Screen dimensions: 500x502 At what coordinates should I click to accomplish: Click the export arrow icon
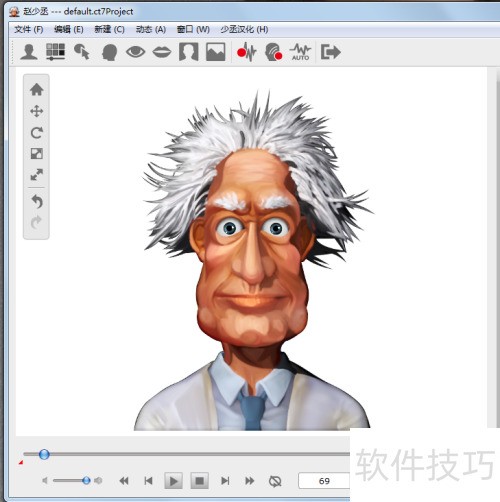(330, 52)
